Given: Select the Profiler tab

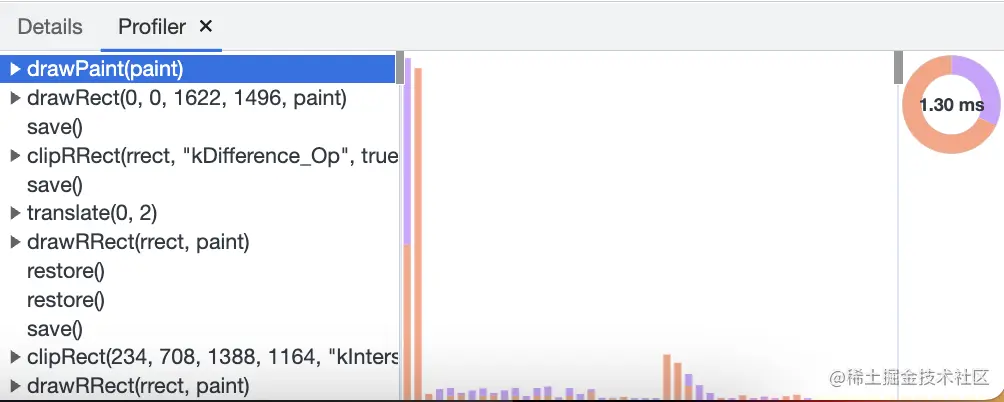Looking at the screenshot, I should coord(152,27).
